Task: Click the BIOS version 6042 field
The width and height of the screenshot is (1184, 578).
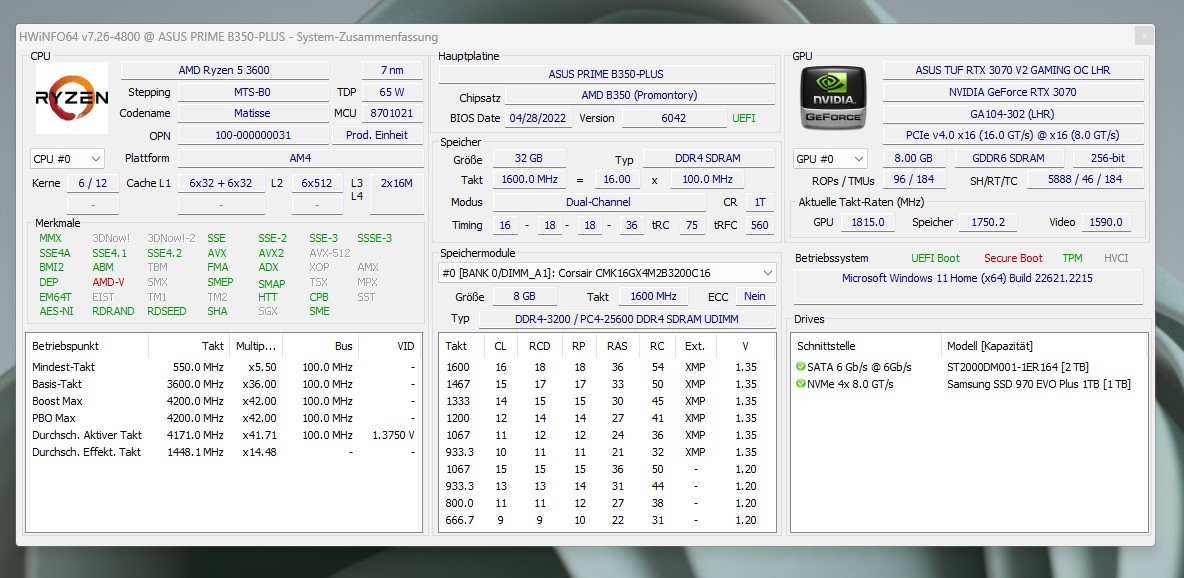Action: [x=673, y=119]
